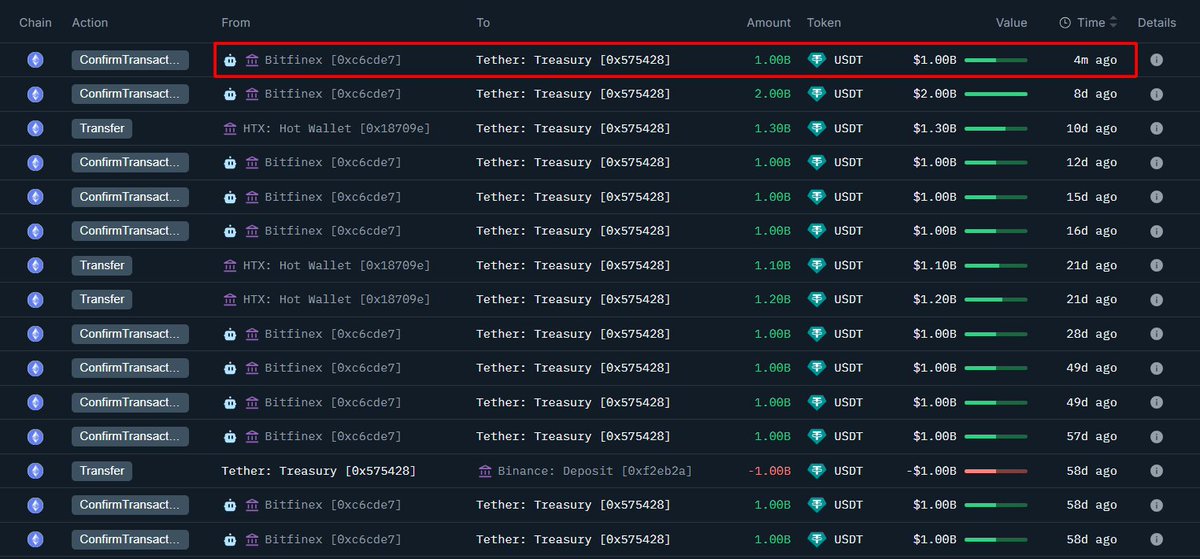Click time 28d ago
The height and width of the screenshot is (559, 1200).
pyautogui.click(x=1092, y=334)
